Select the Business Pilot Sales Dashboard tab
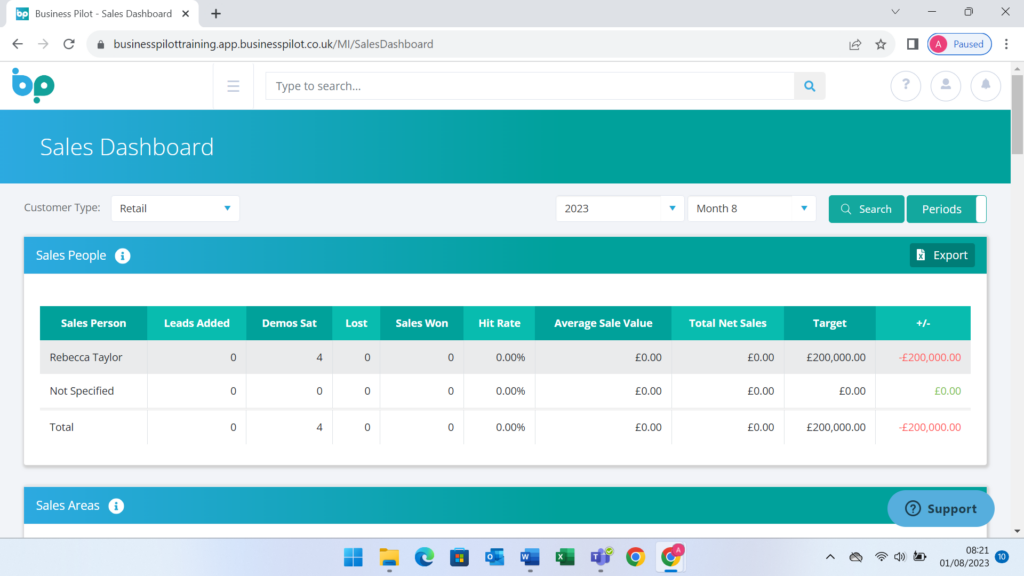This screenshot has height=576, width=1024. tap(103, 14)
